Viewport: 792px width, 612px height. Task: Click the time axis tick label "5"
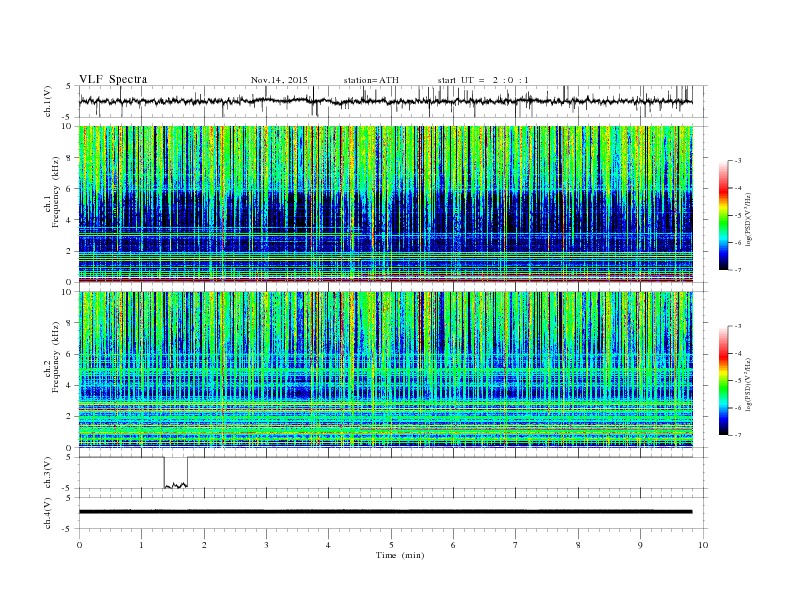click(x=391, y=545)
